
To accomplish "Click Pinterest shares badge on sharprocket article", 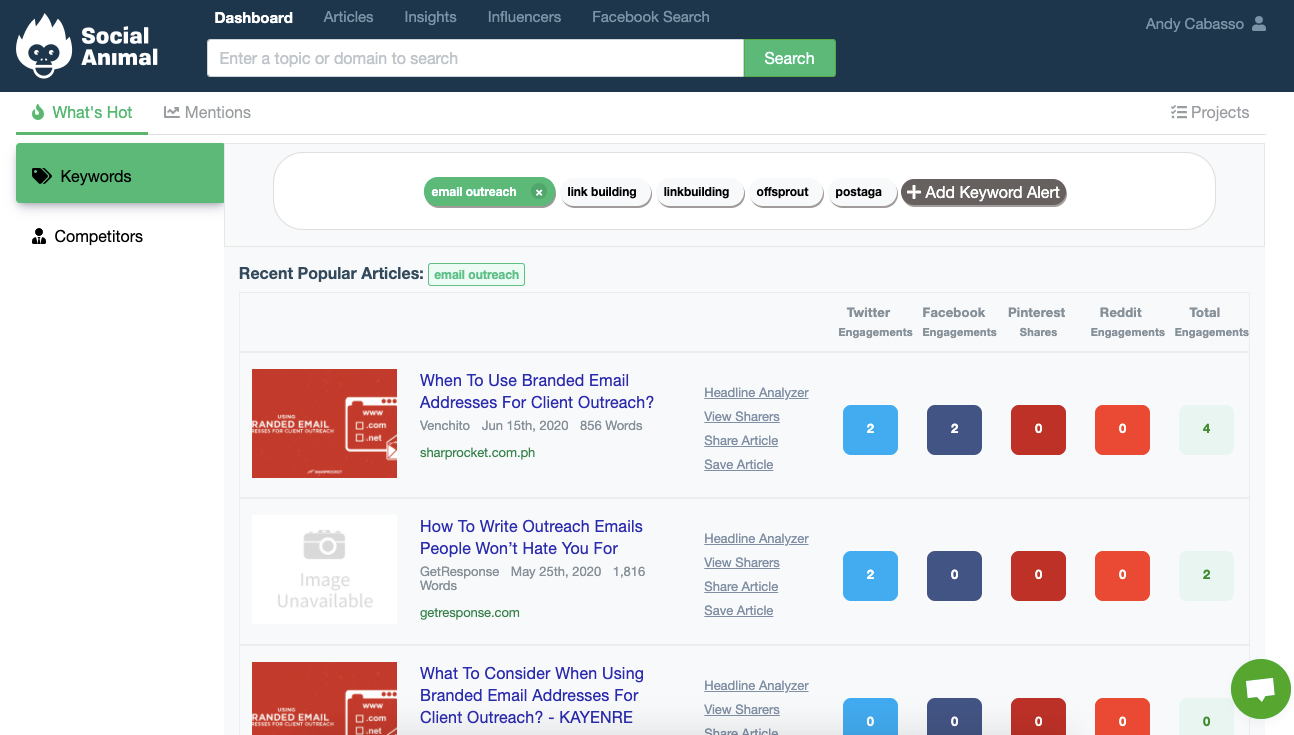I will click(1038, 428).
